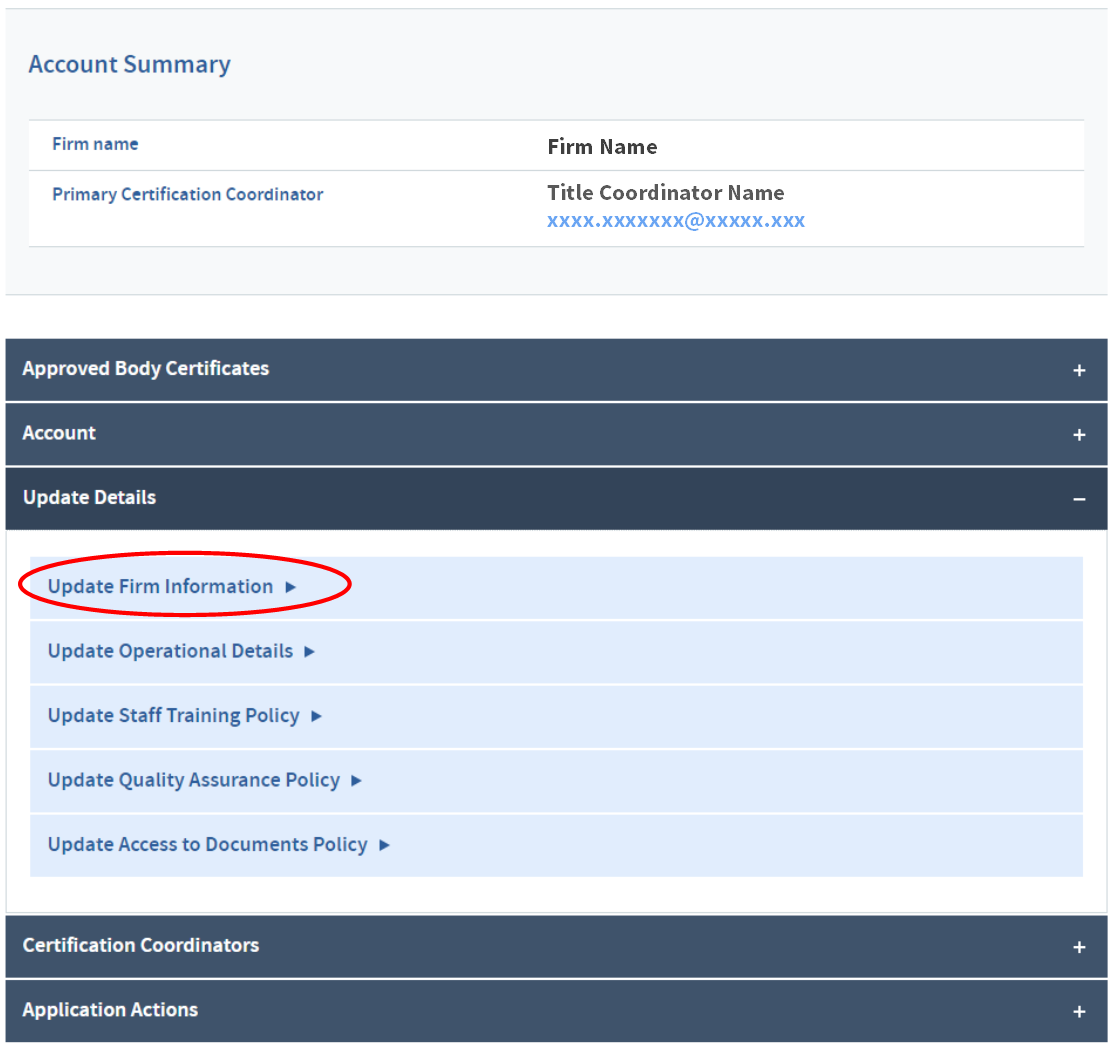Click the arrow beside Update Access to Documents Policy
The image size is (1116, 1055).
[384, 845]
